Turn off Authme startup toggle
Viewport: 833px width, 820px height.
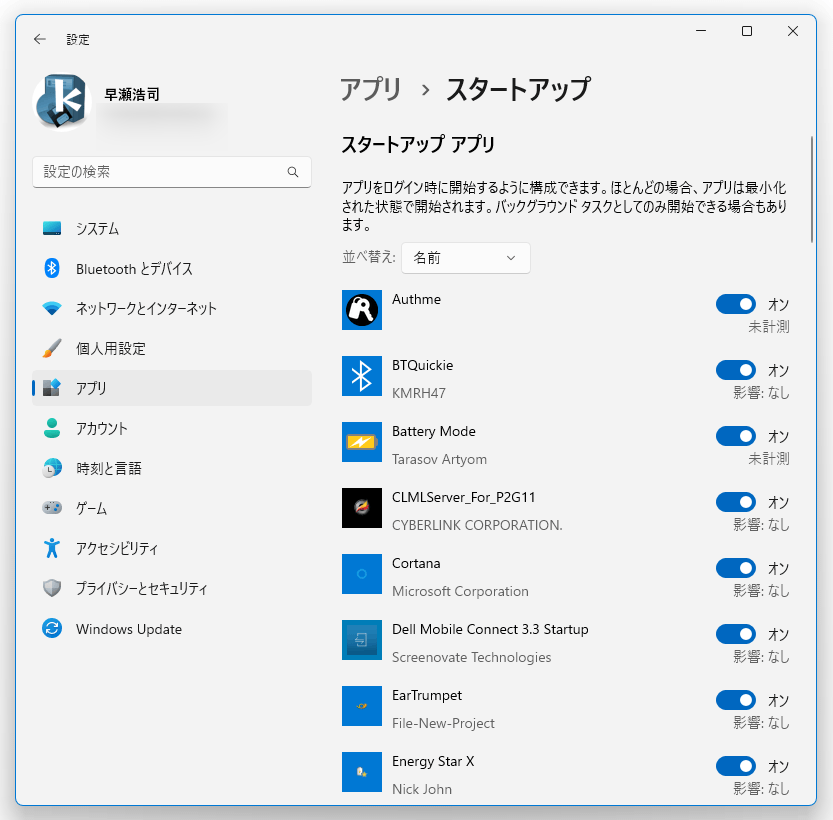[736, 304]
